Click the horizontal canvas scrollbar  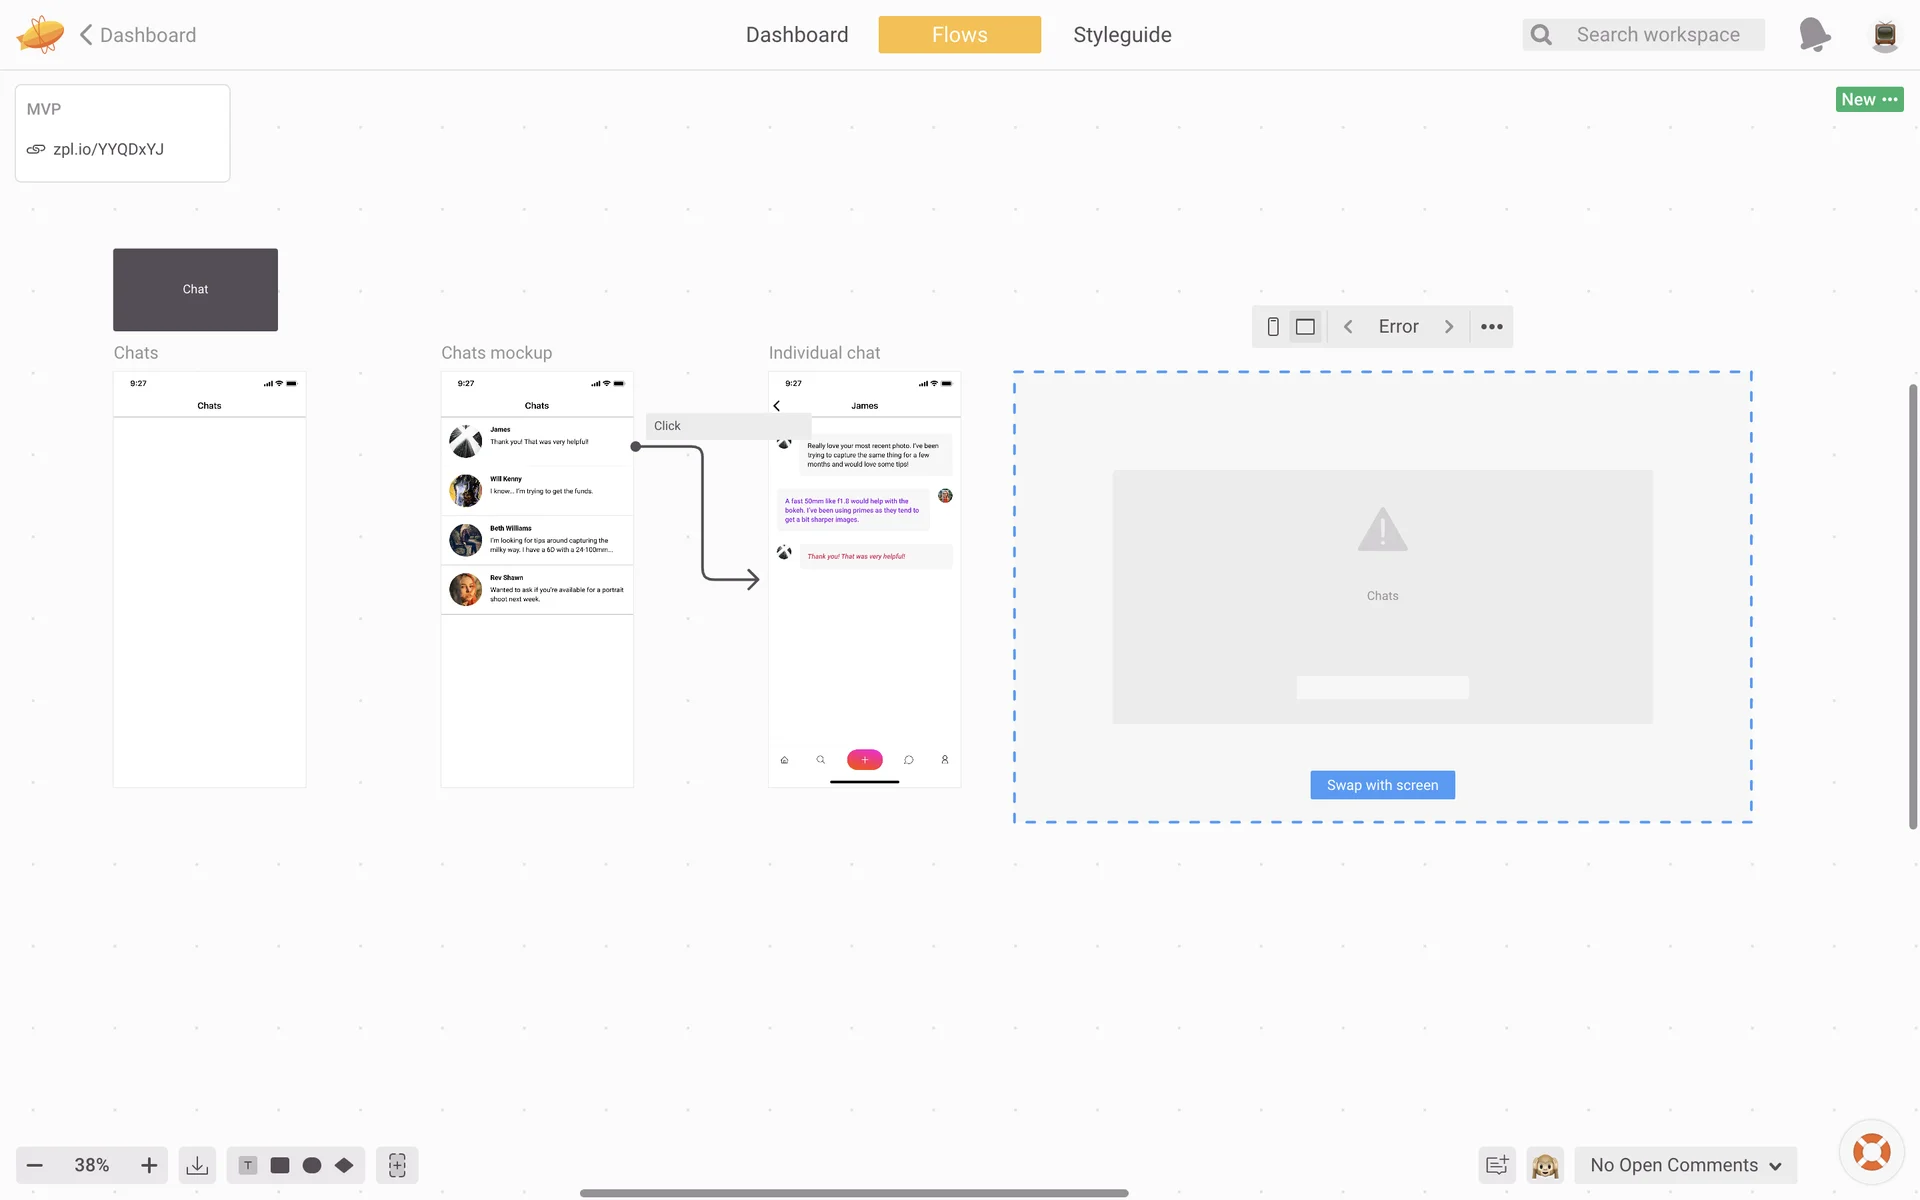coord(854,1193)
